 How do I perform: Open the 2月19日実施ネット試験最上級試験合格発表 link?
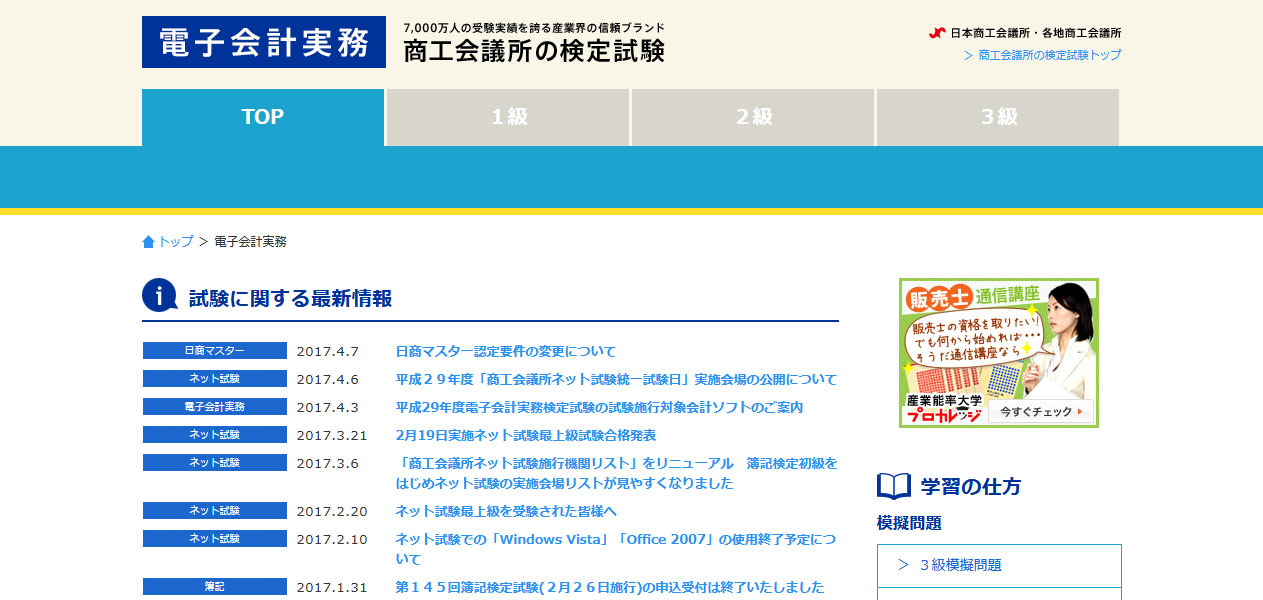click(526, 436)
